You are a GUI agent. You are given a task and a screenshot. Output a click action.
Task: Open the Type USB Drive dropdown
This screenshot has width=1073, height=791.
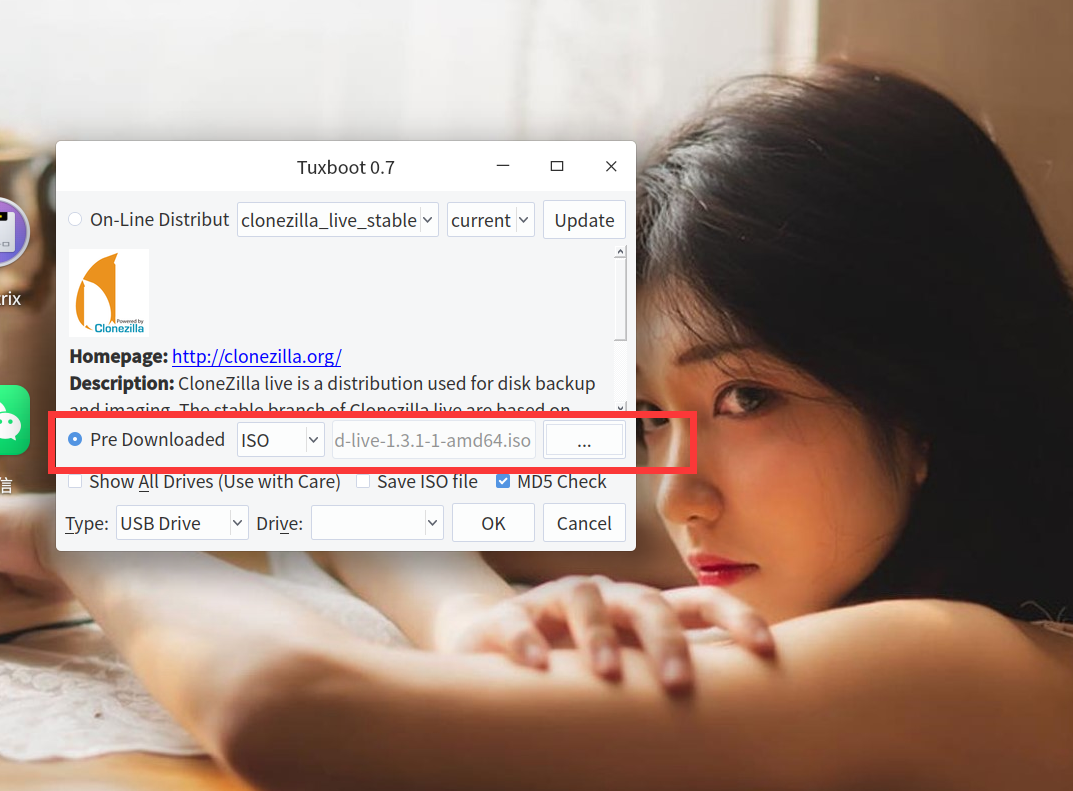point(182,523)
